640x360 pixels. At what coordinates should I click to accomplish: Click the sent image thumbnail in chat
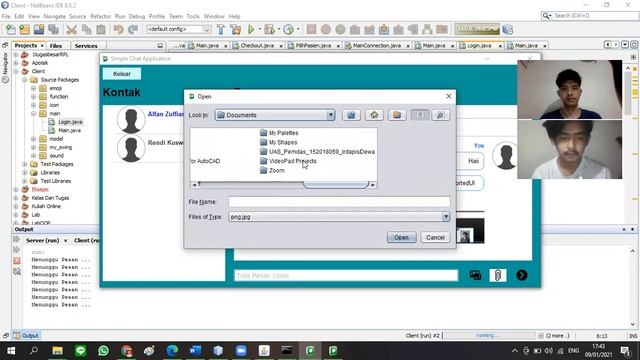[470, 231]
